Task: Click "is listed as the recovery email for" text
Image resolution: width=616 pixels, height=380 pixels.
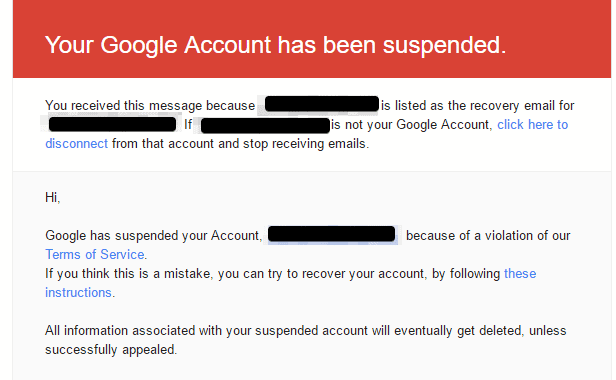Action: [x=477, y=106]
